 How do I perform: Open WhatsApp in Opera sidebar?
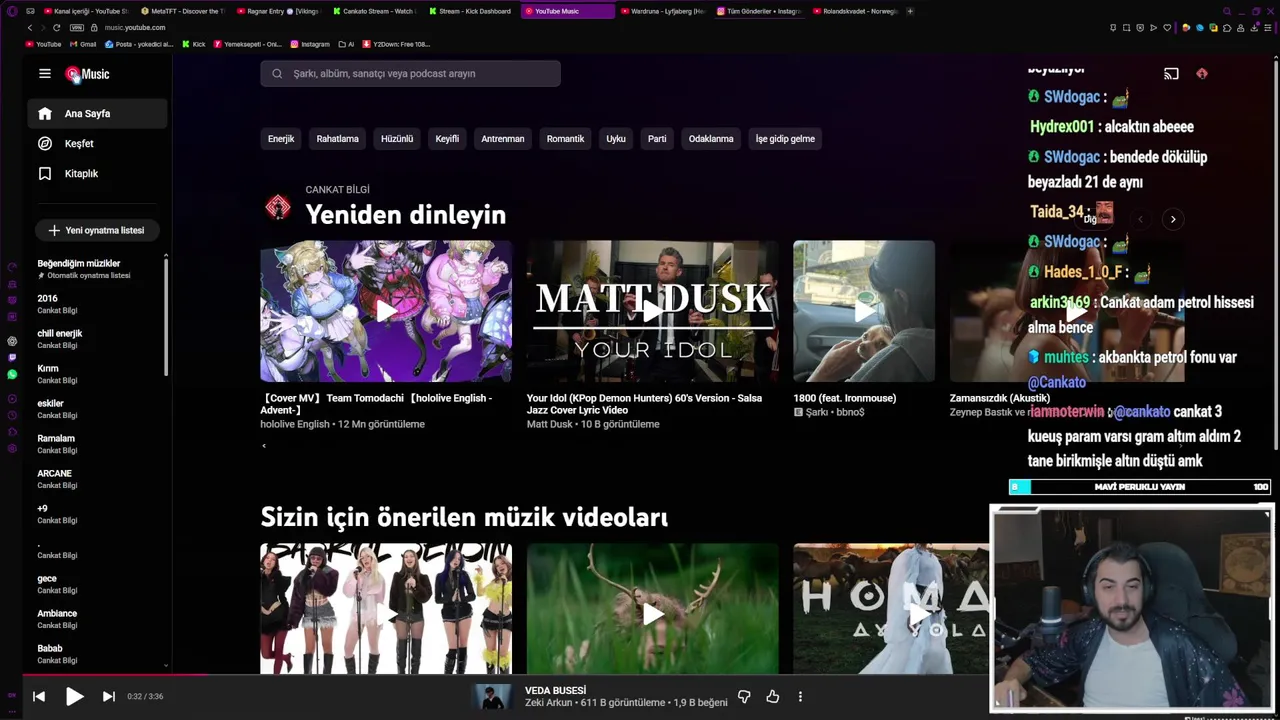pyautogui.click(x=12, y=375)
